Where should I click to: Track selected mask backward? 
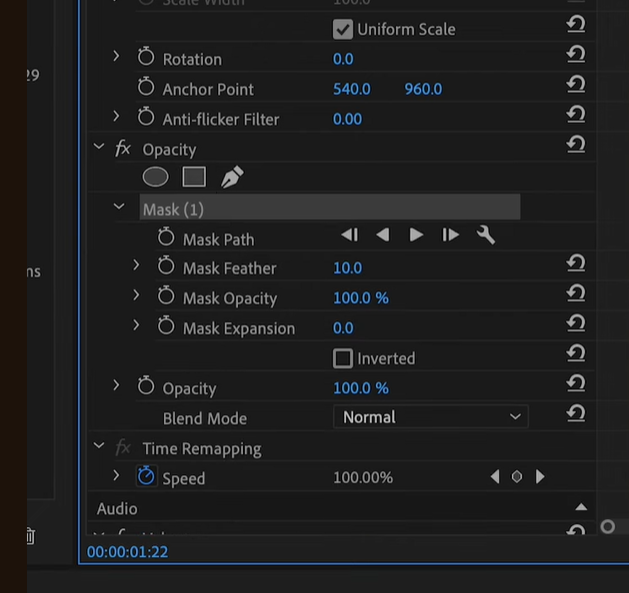point(383,235)
